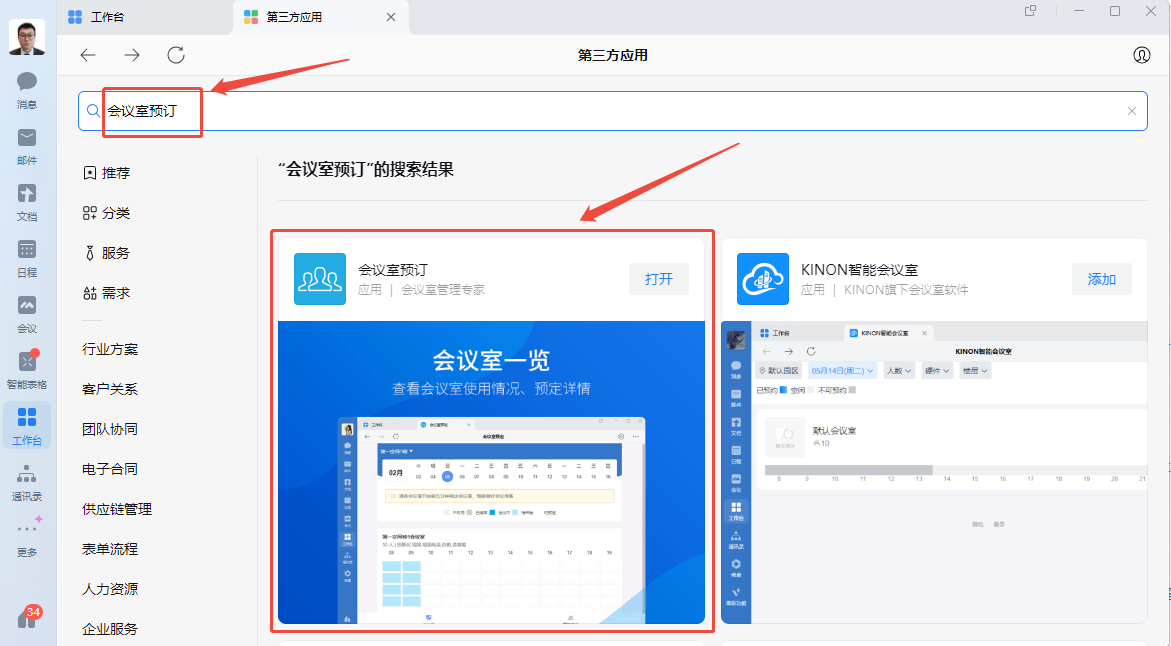Click the 会议室预订 app title
The image size is (1171, 646).
393,270
